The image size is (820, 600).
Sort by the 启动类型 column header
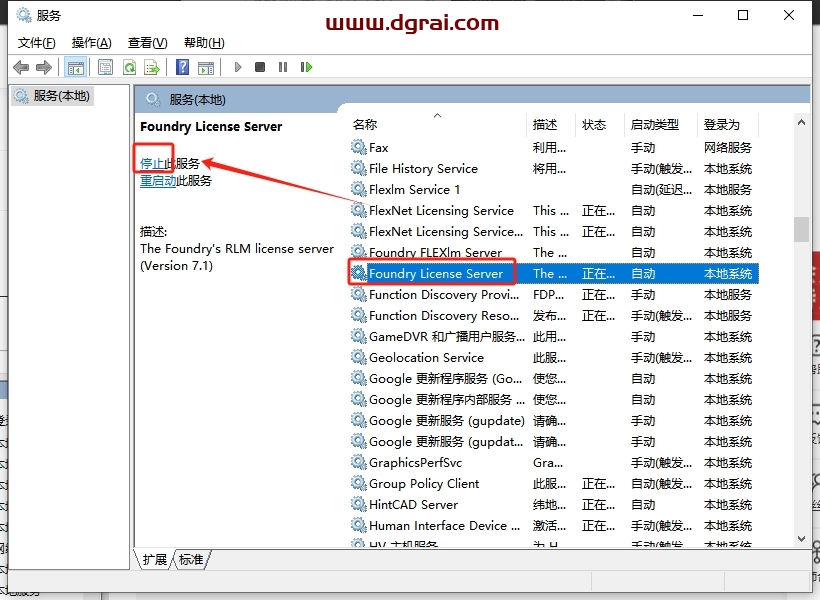coord(661,124)
